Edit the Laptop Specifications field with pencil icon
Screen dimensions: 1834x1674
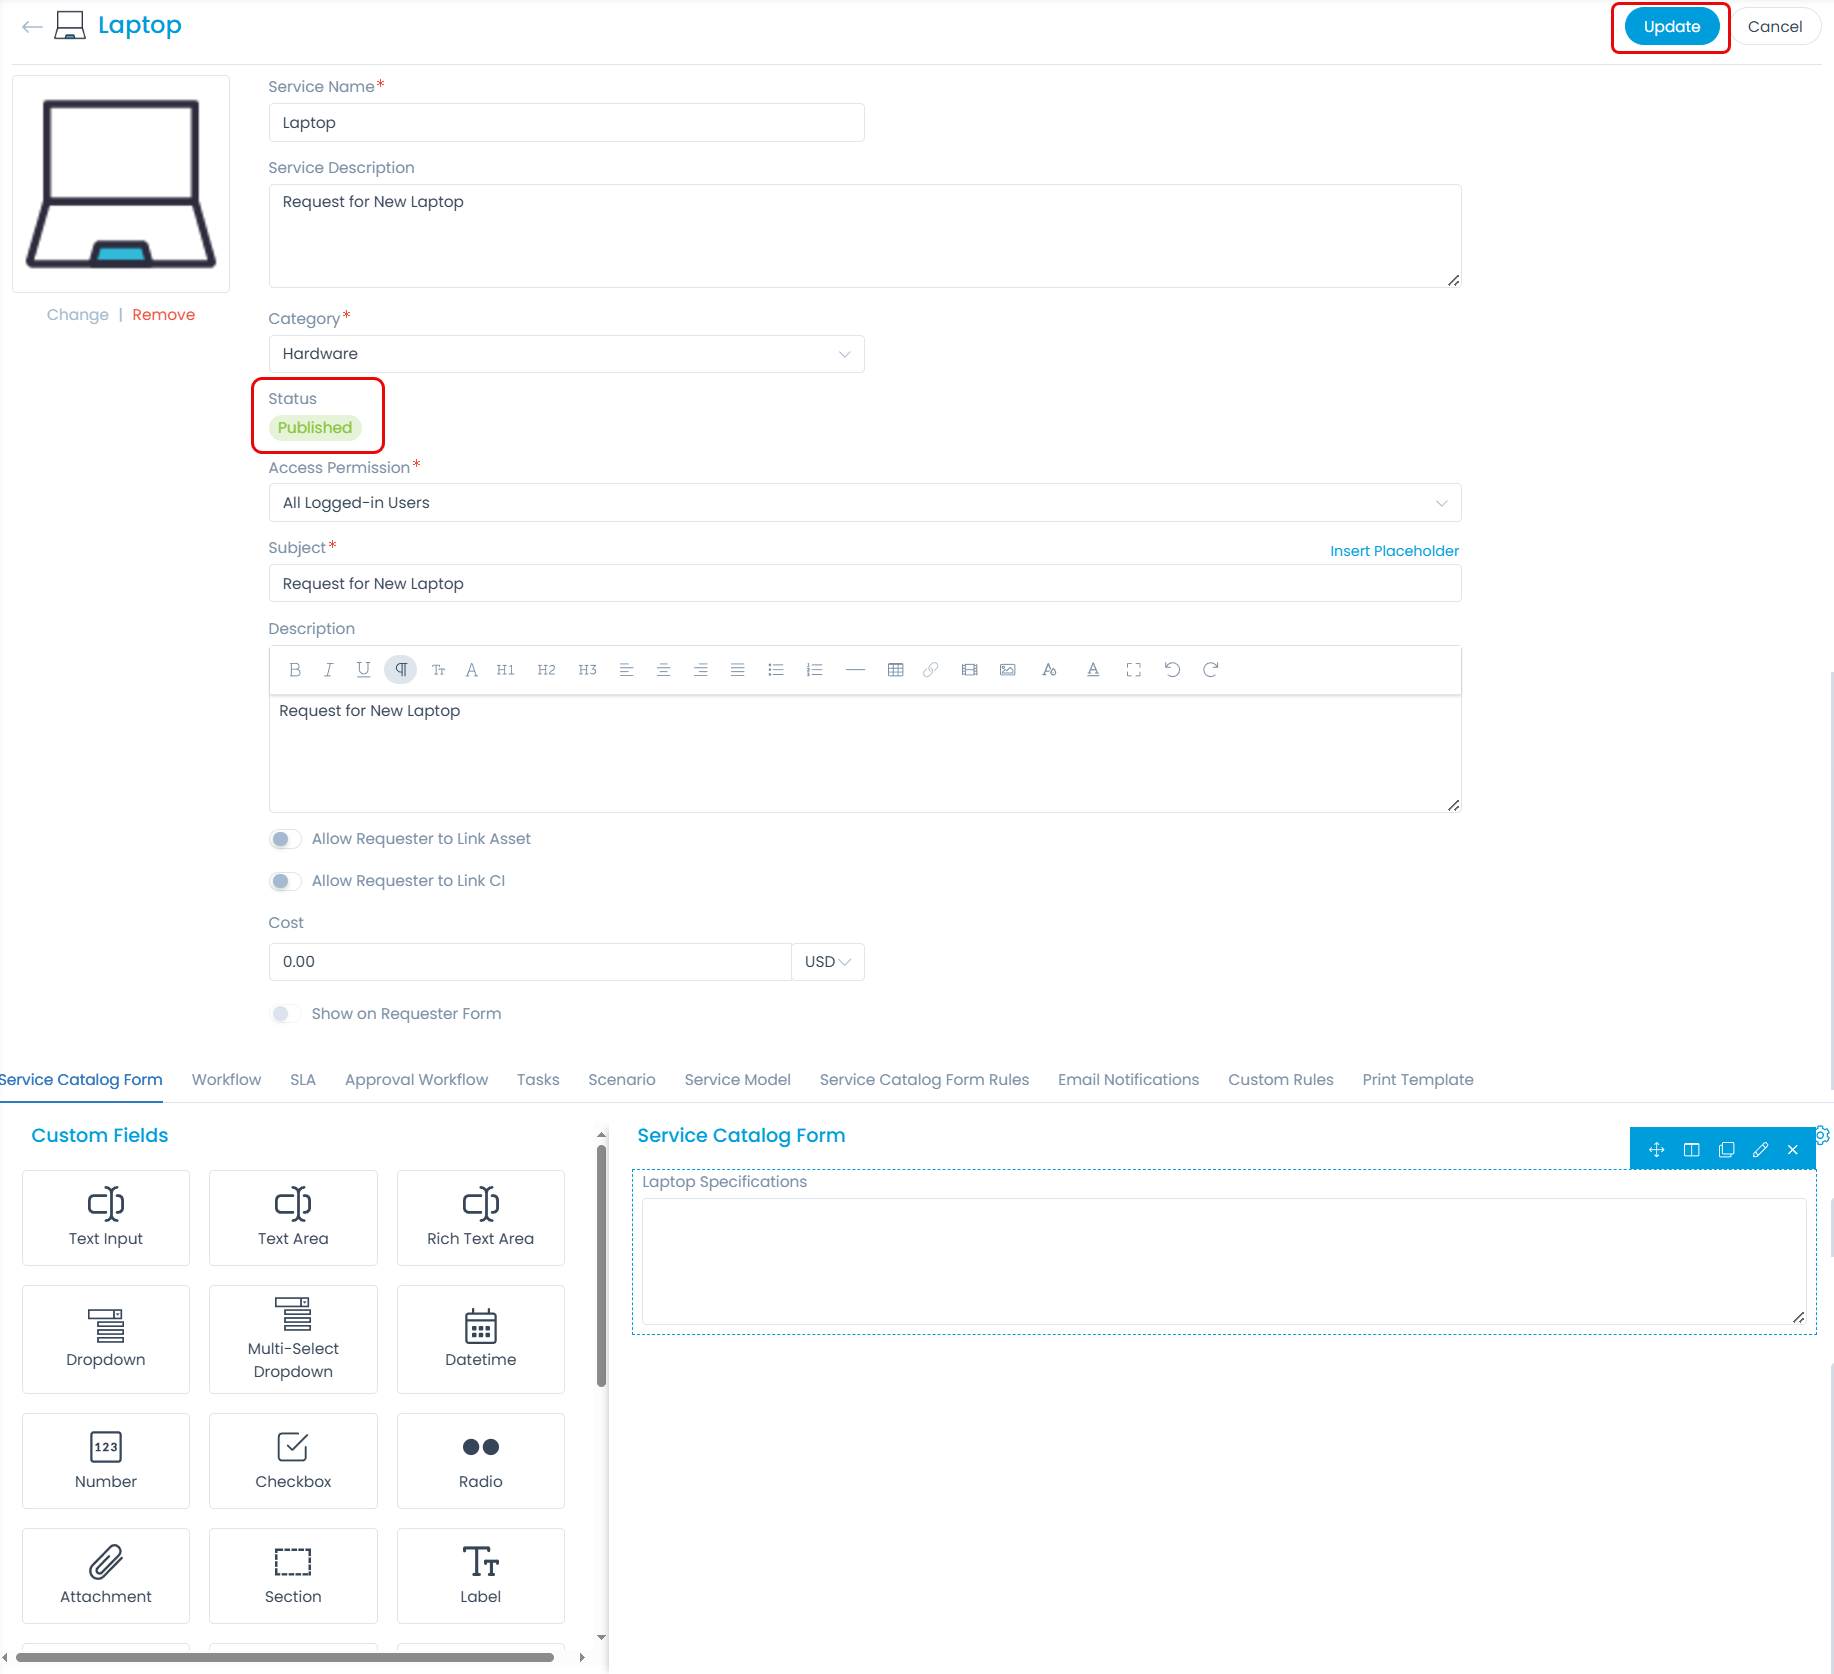point(1761,1149)
